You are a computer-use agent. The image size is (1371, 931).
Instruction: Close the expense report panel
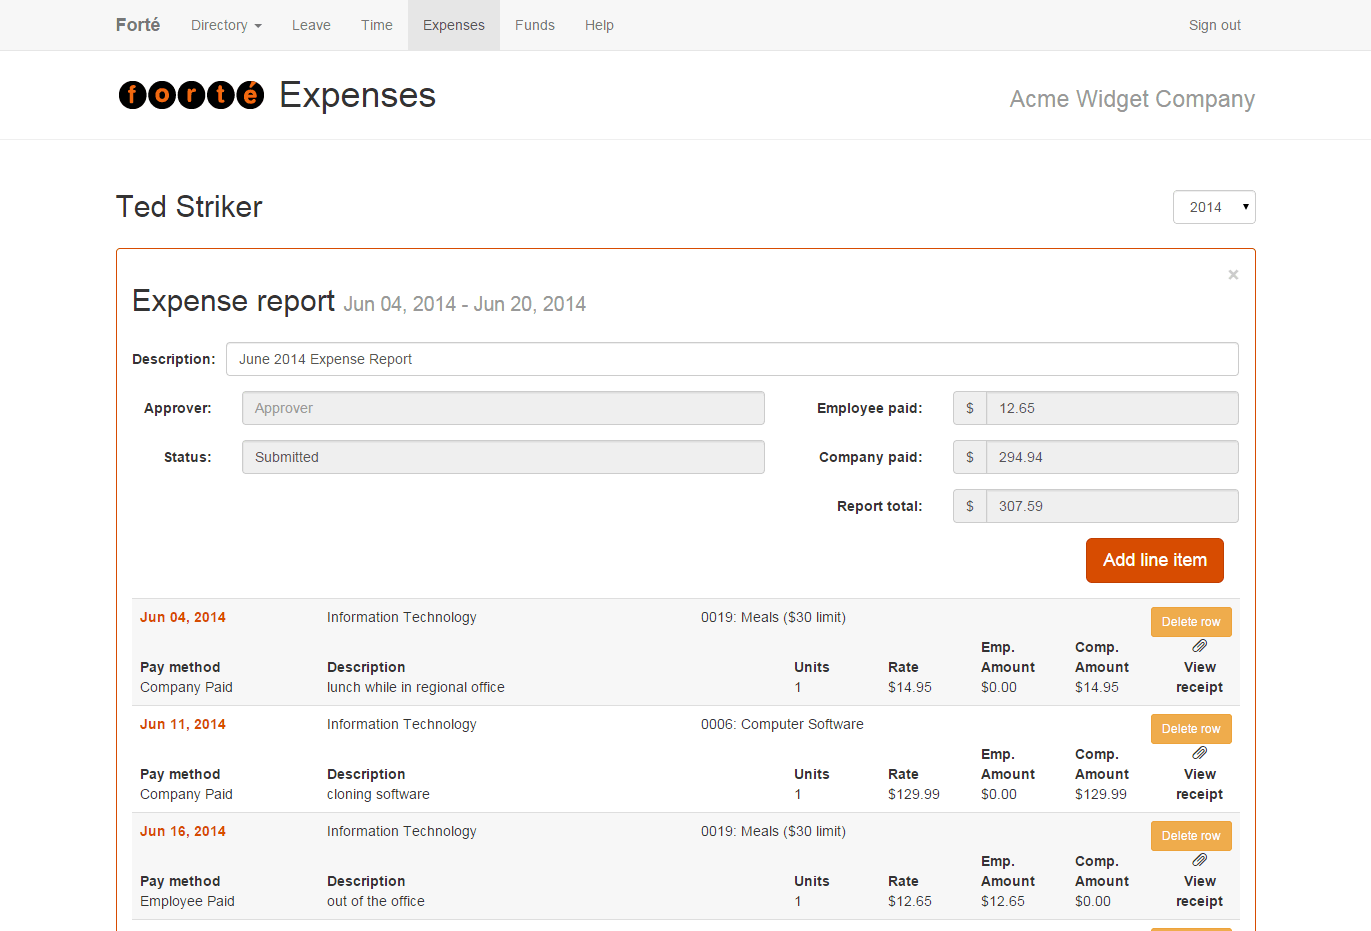coord(1233,275)
